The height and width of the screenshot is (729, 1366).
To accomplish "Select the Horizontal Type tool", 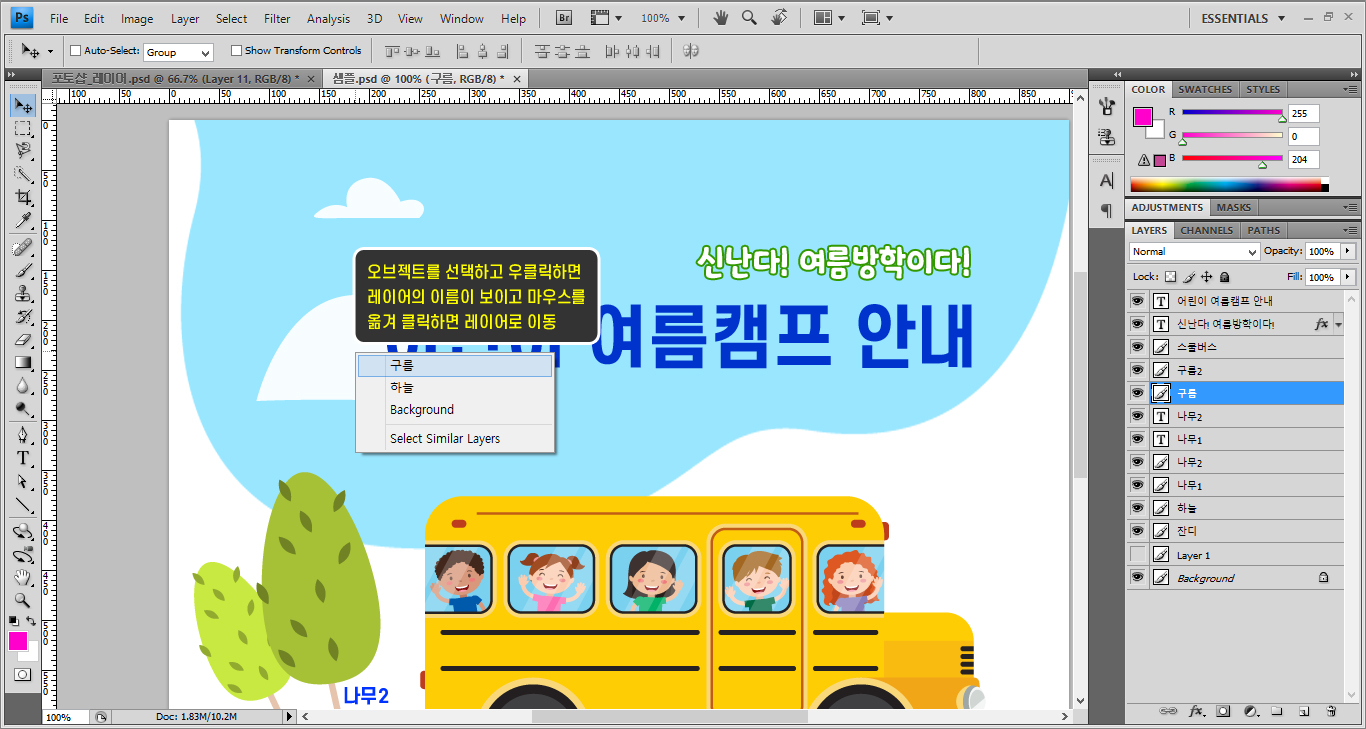I will 23,458.
